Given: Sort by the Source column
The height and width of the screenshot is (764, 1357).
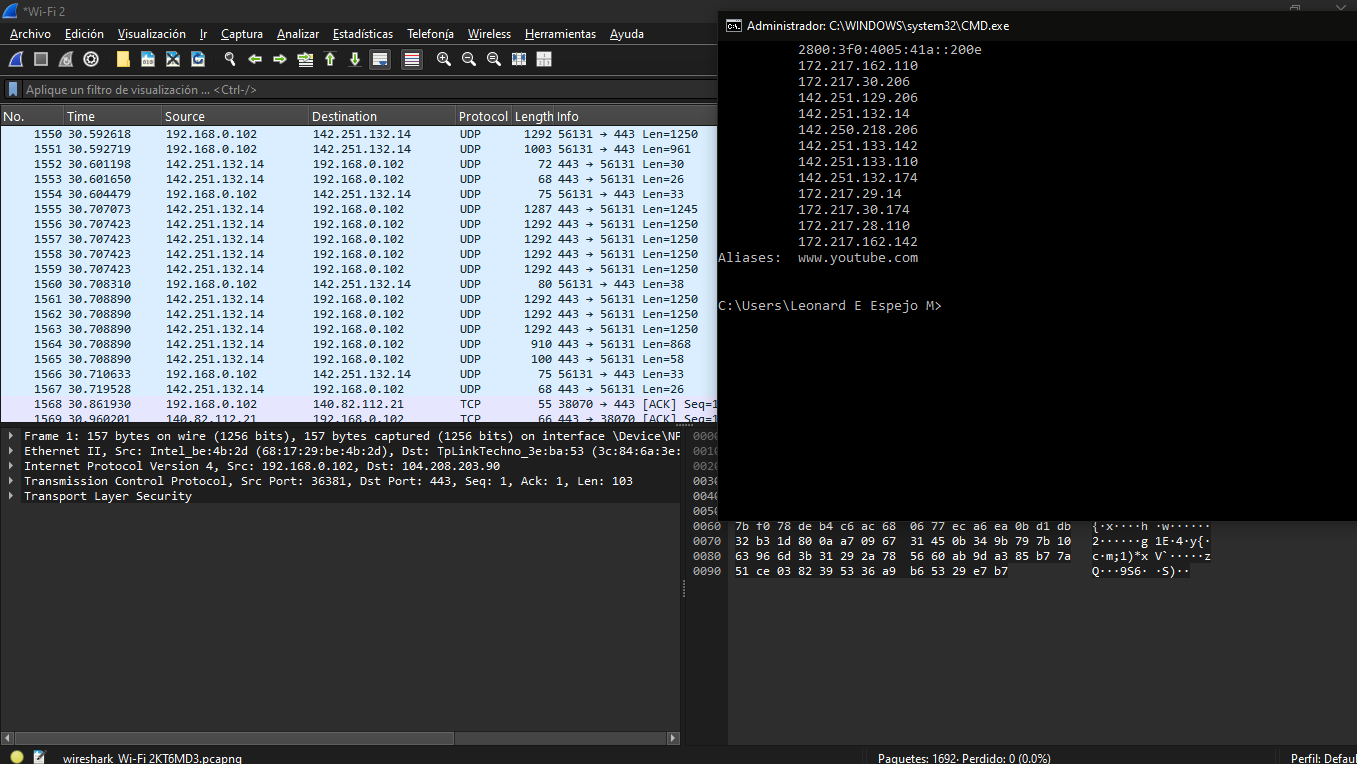Looking at the screenshot, I should (x=235, y=116).
